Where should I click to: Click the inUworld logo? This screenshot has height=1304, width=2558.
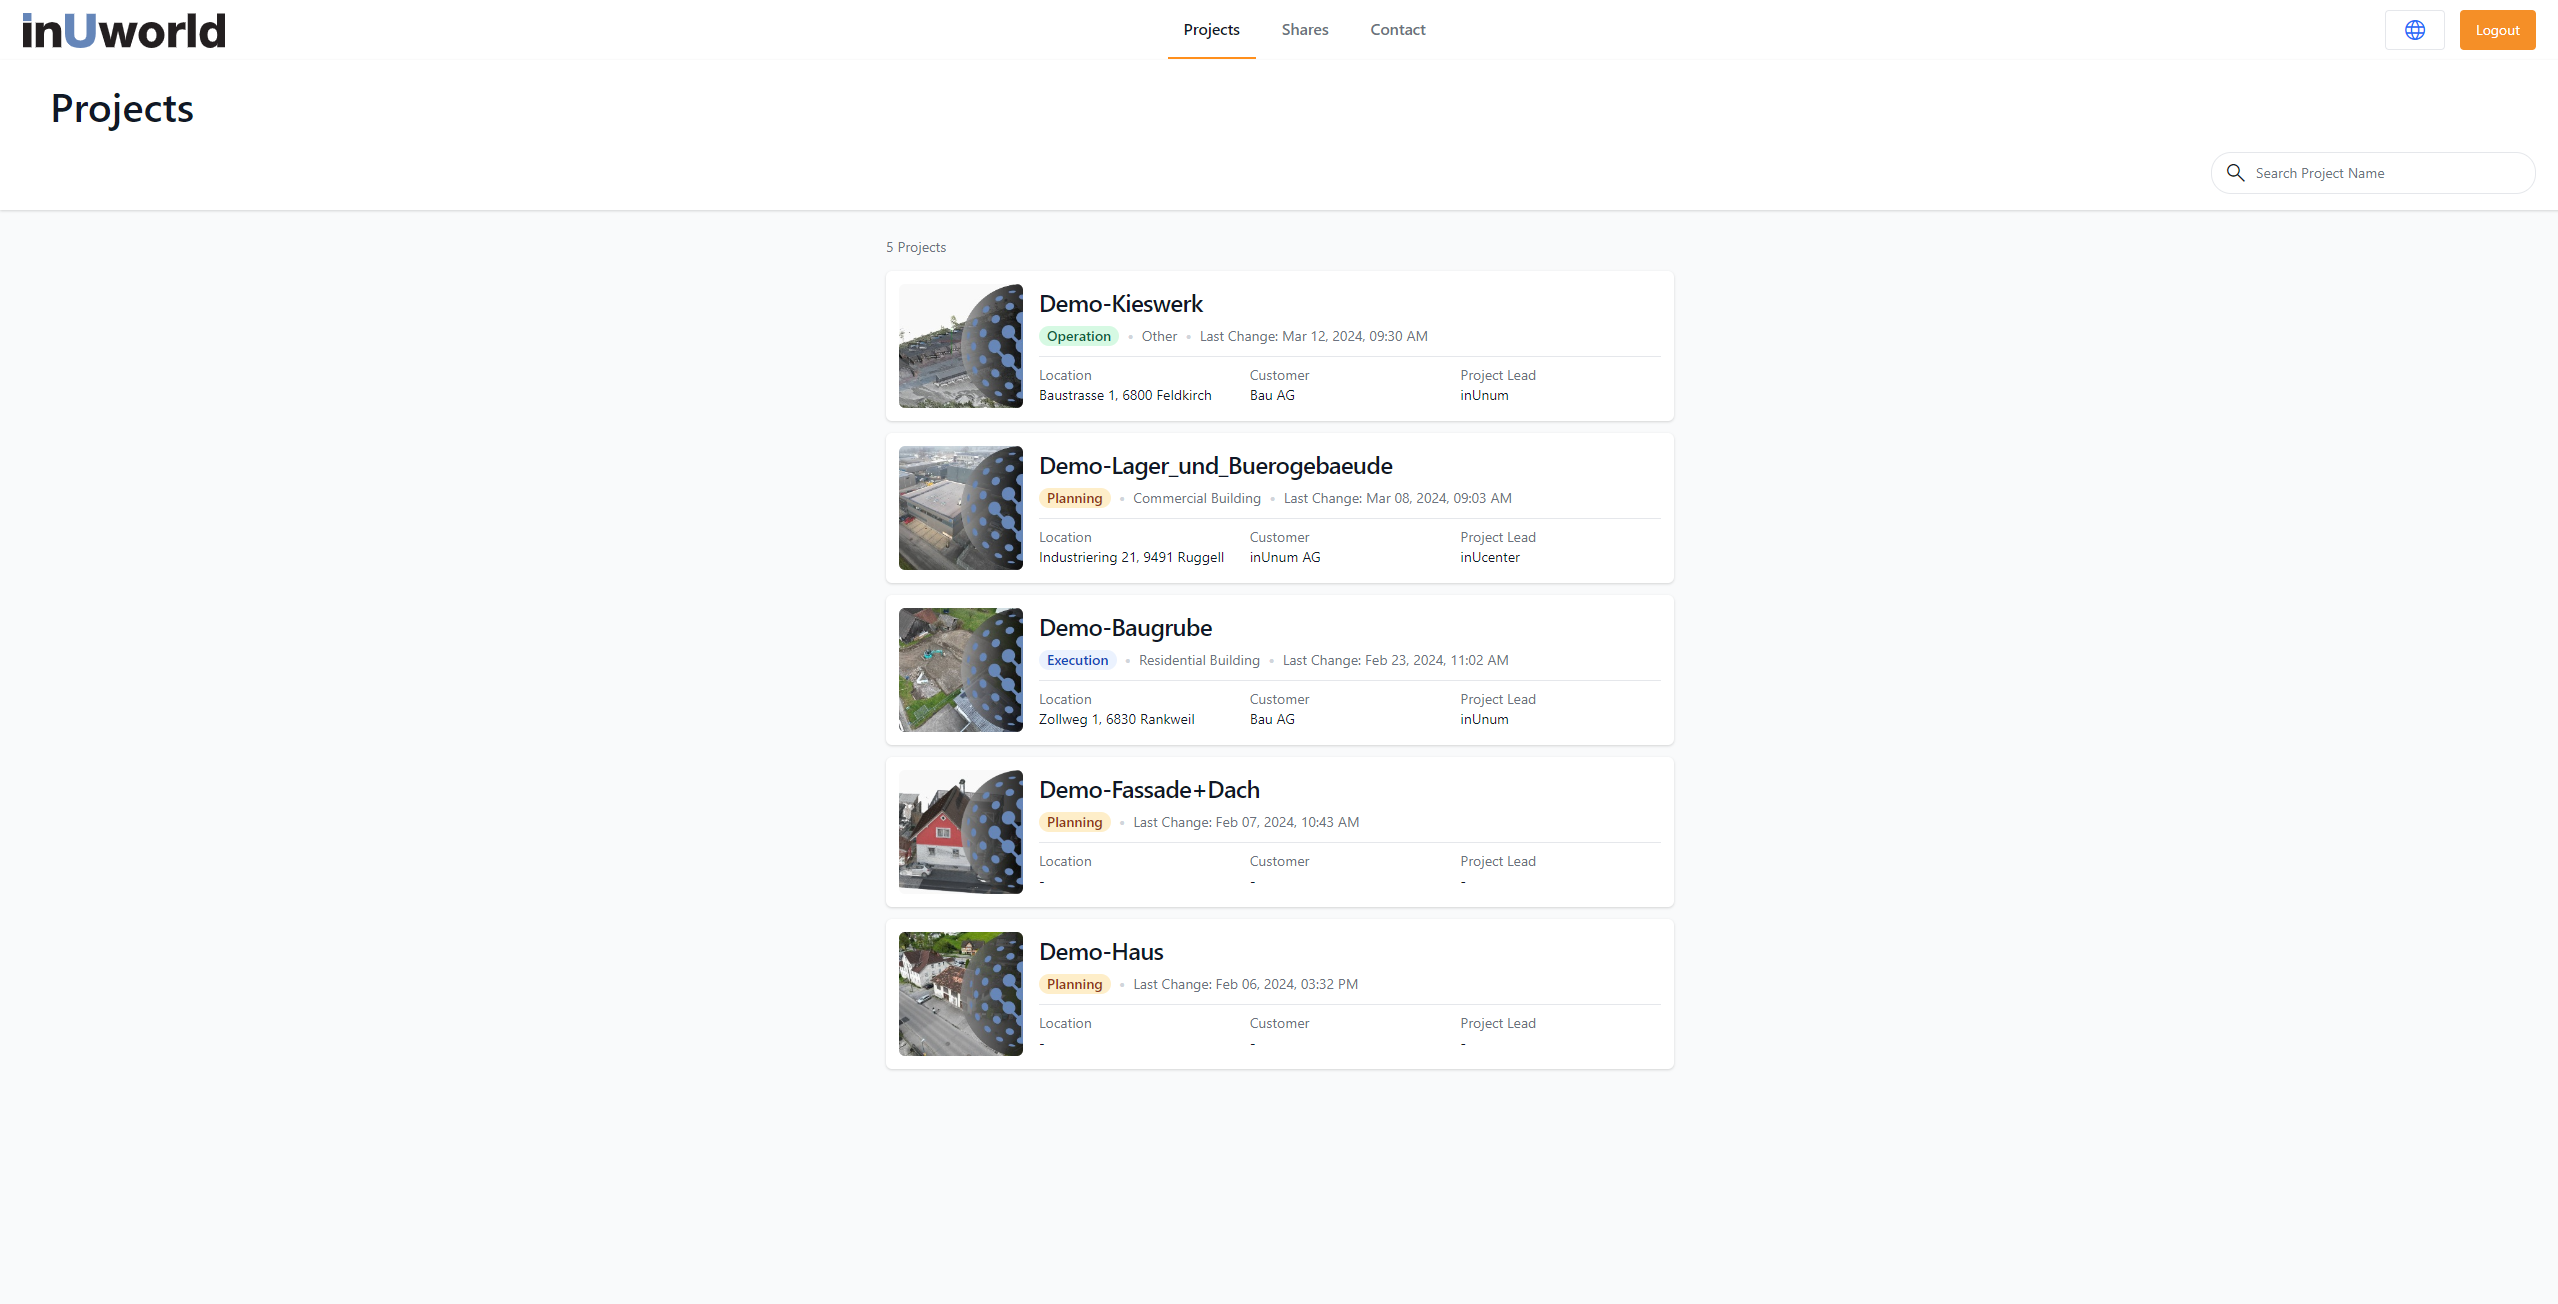124,30
